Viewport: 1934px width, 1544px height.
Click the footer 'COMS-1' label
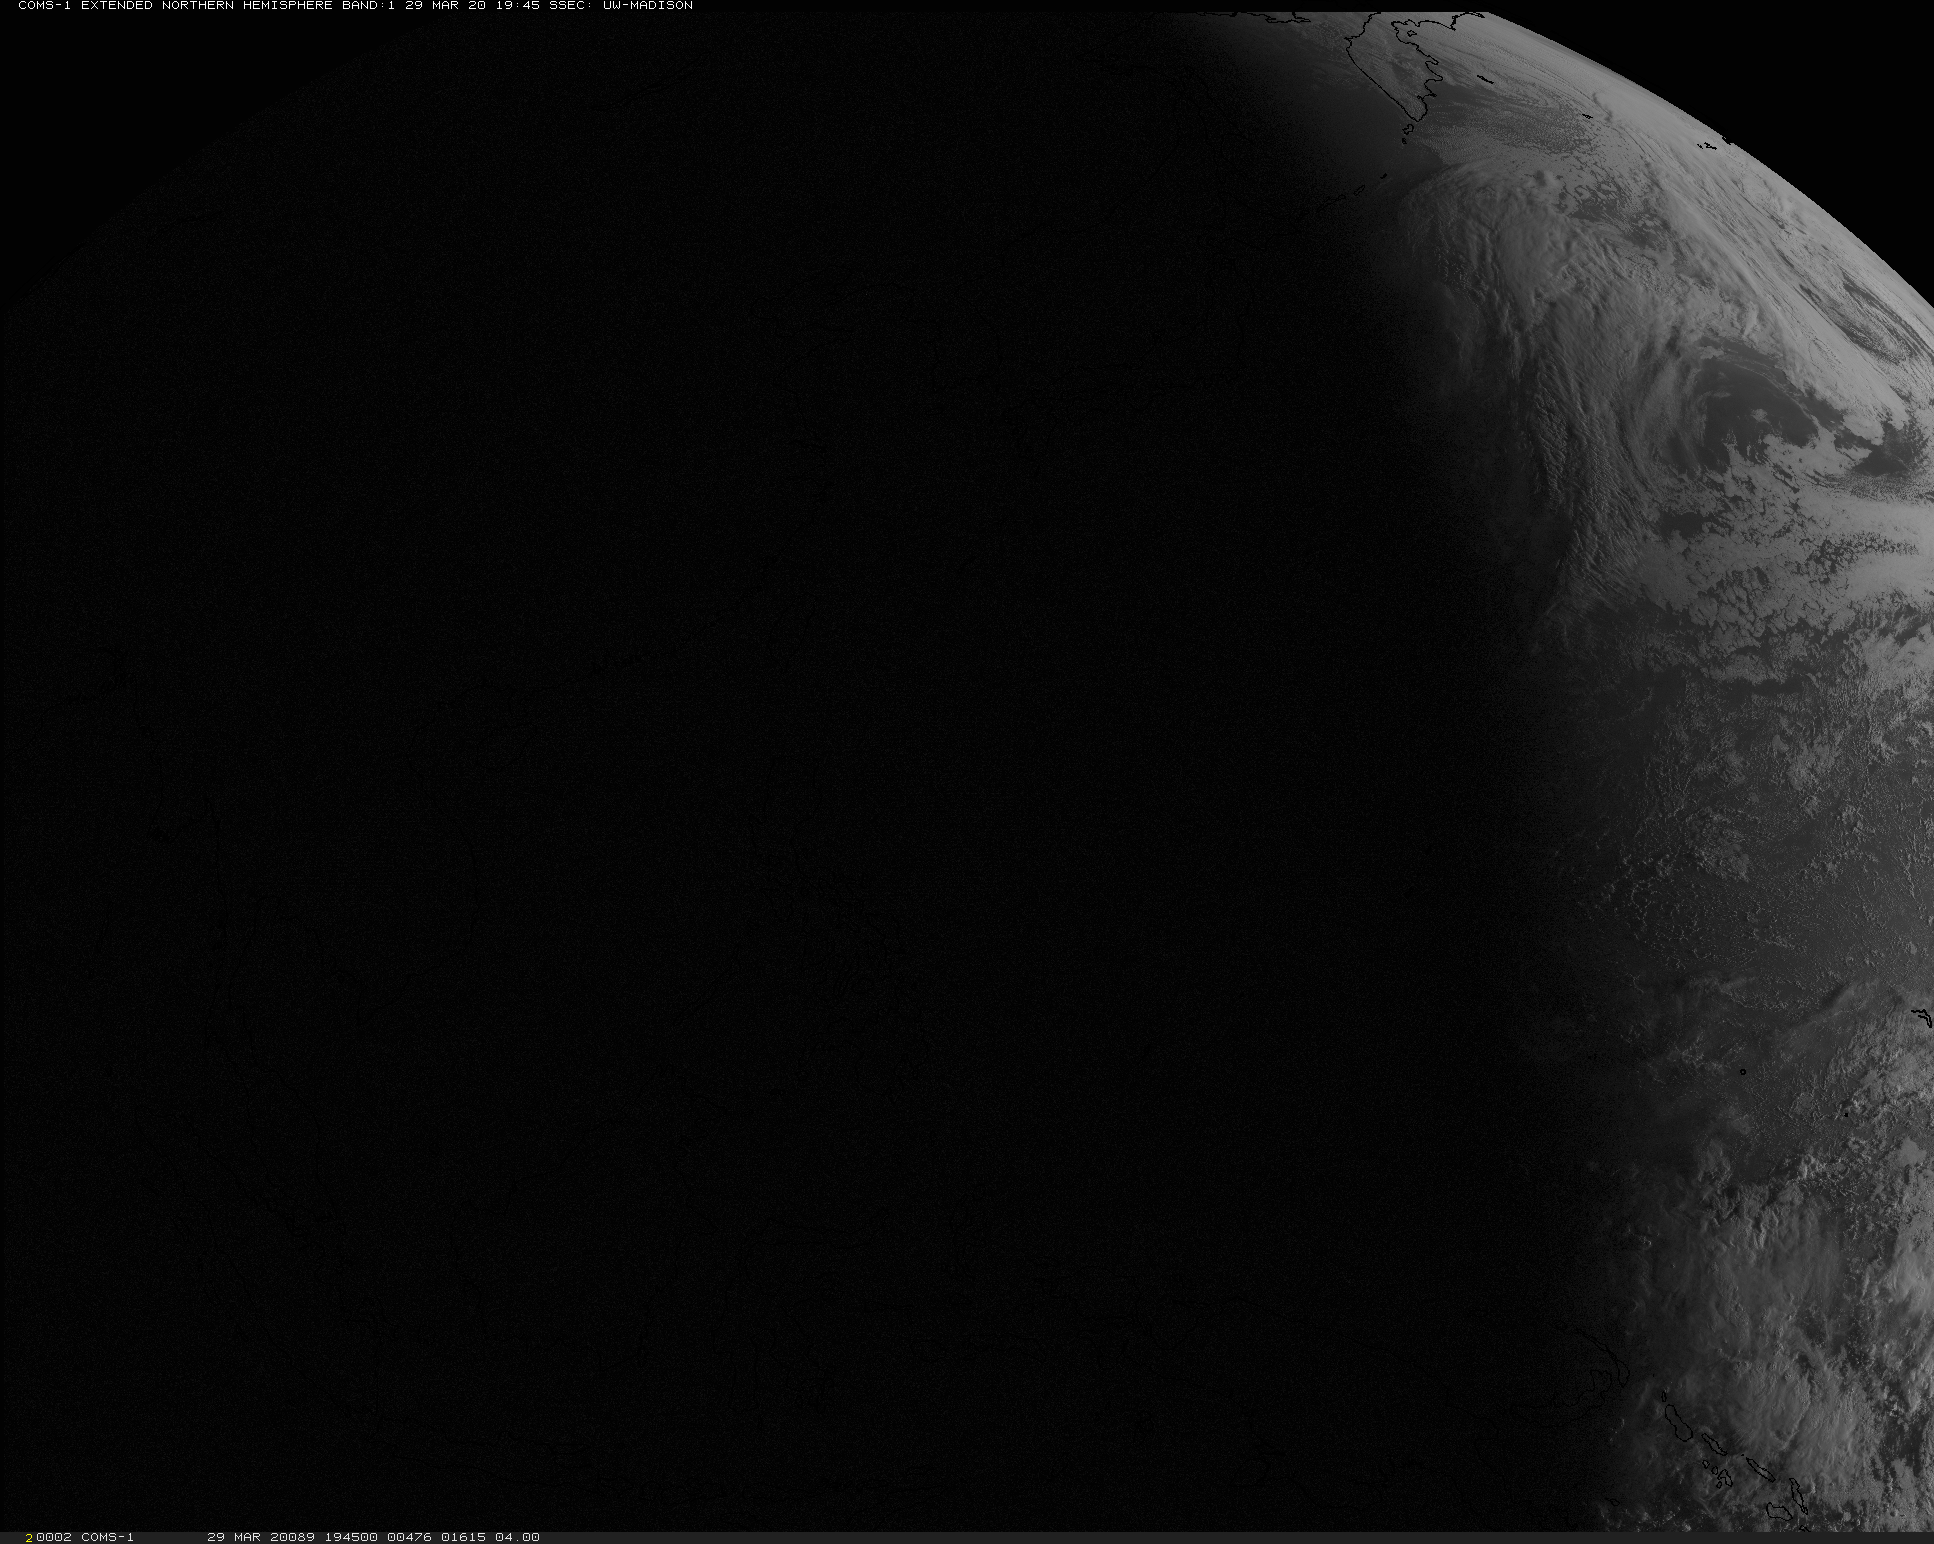tap(107, 1537)
